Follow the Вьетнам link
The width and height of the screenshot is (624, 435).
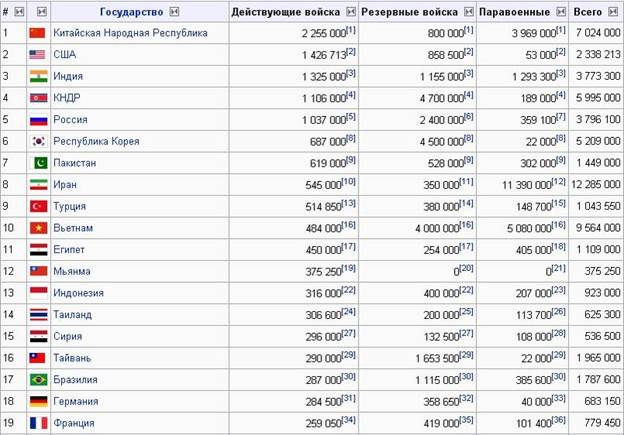73,228
